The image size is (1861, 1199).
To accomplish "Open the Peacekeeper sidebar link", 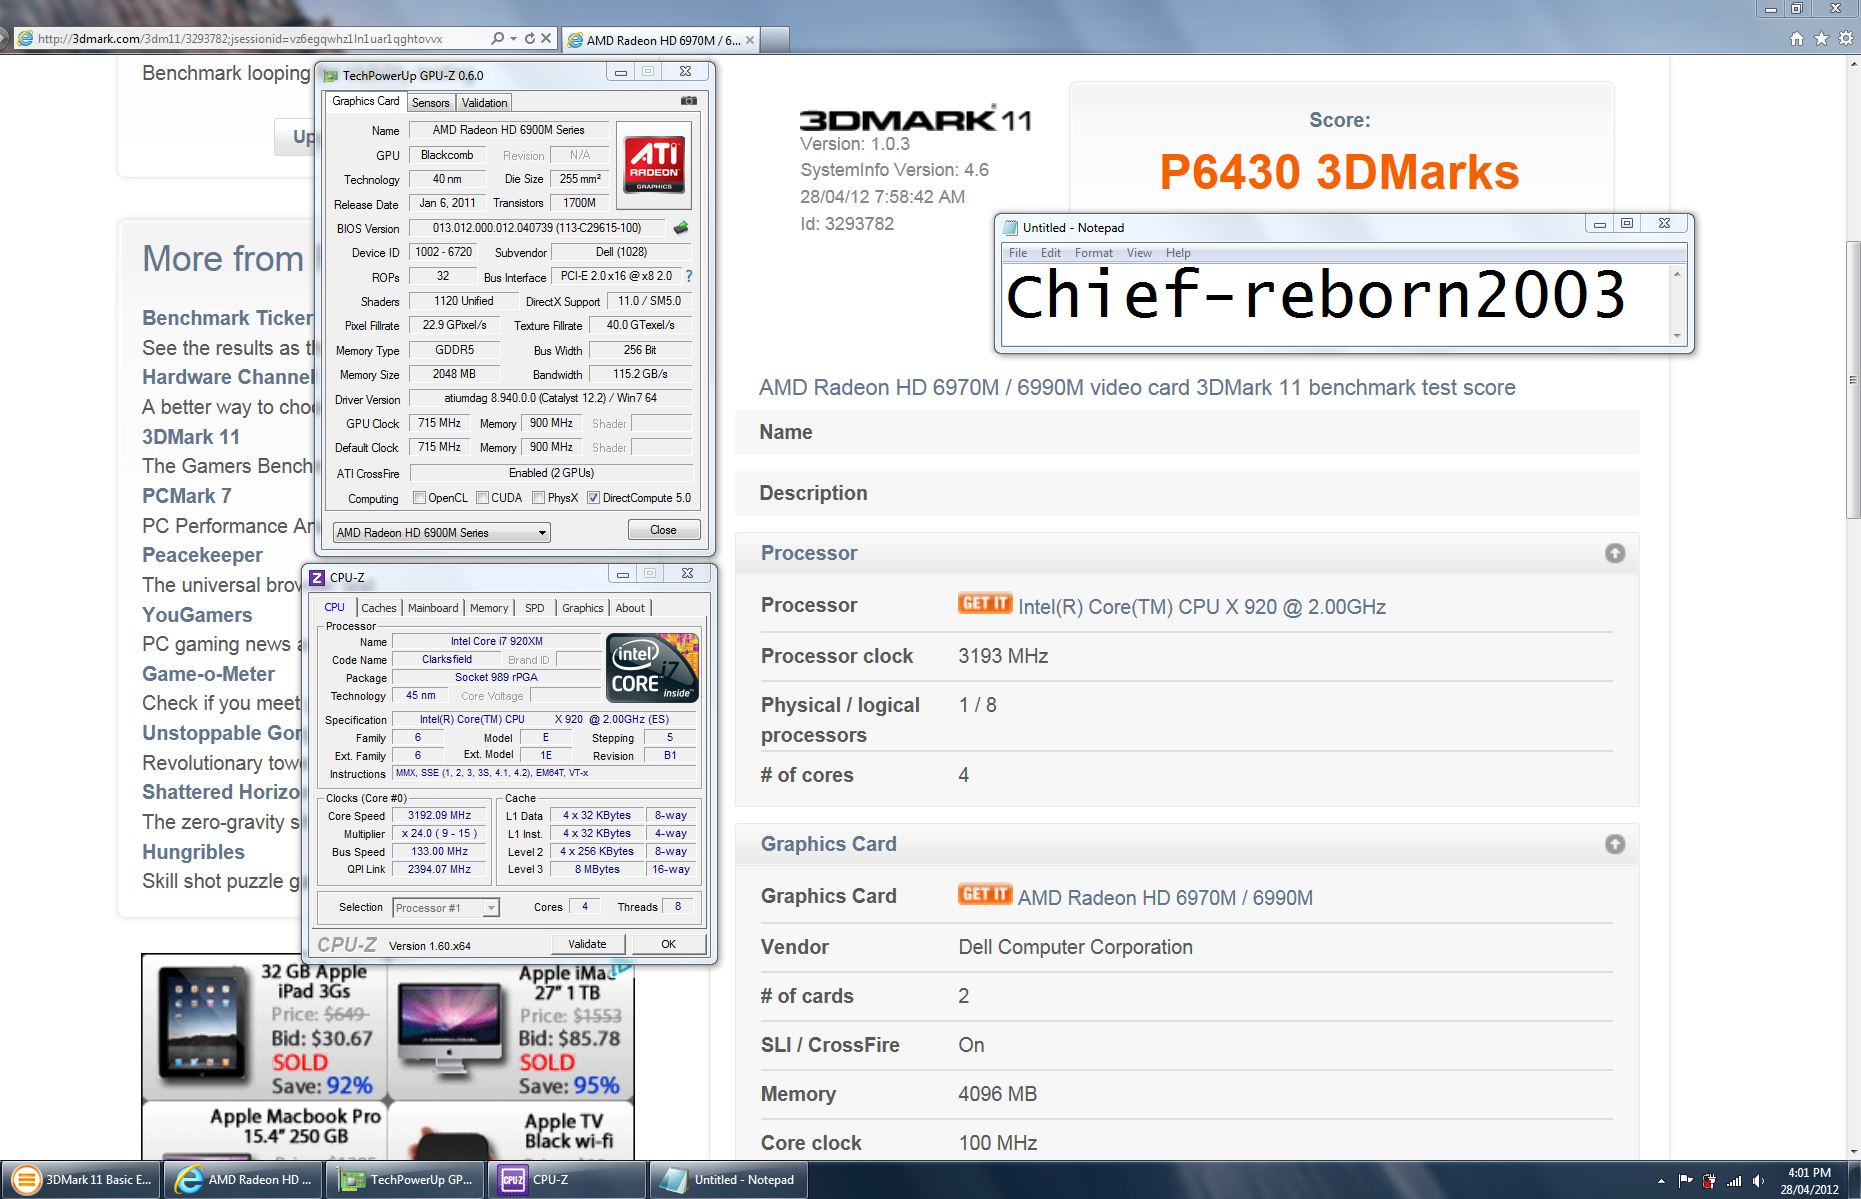I will tap(202, 555).
